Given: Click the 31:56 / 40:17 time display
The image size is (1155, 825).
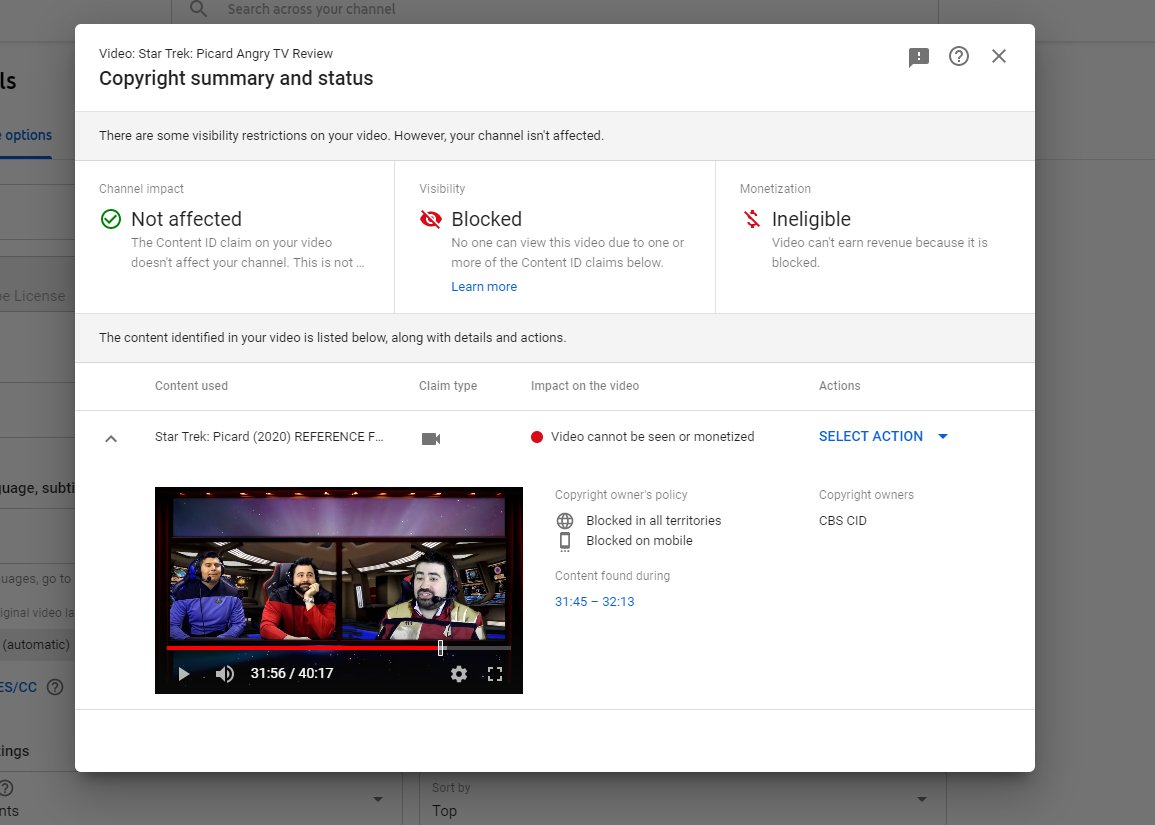Looking at the screenshot, I should click(292, 673).
